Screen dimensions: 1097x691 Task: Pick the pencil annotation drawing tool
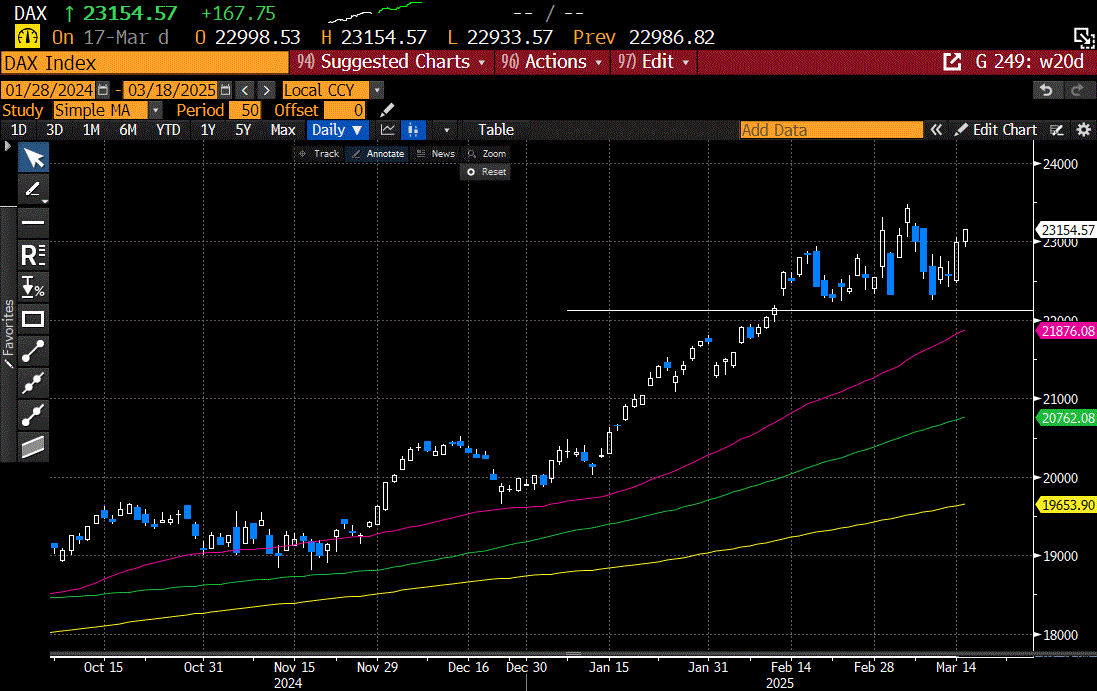pos(31,189)
